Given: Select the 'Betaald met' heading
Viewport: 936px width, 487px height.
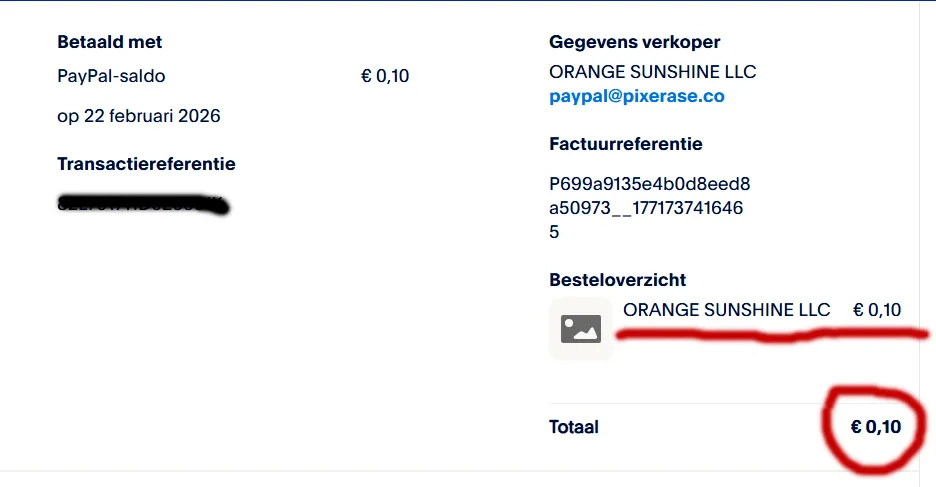Looking at the screenshot, I should 110,42.
